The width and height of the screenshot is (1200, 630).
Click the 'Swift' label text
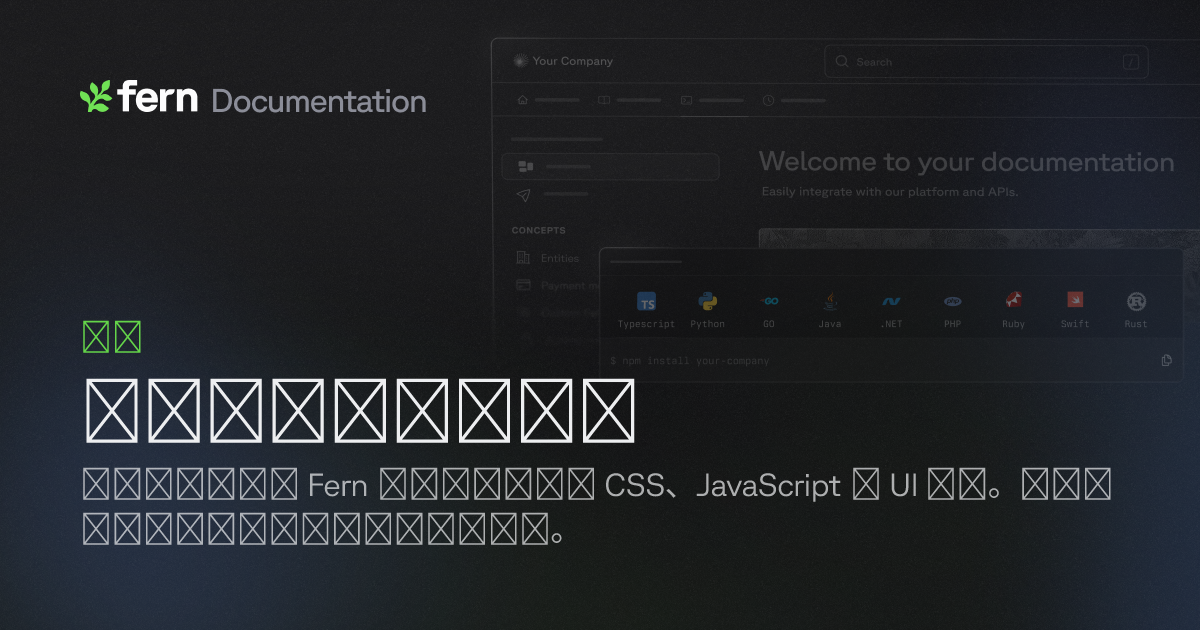click(1075, 324)
